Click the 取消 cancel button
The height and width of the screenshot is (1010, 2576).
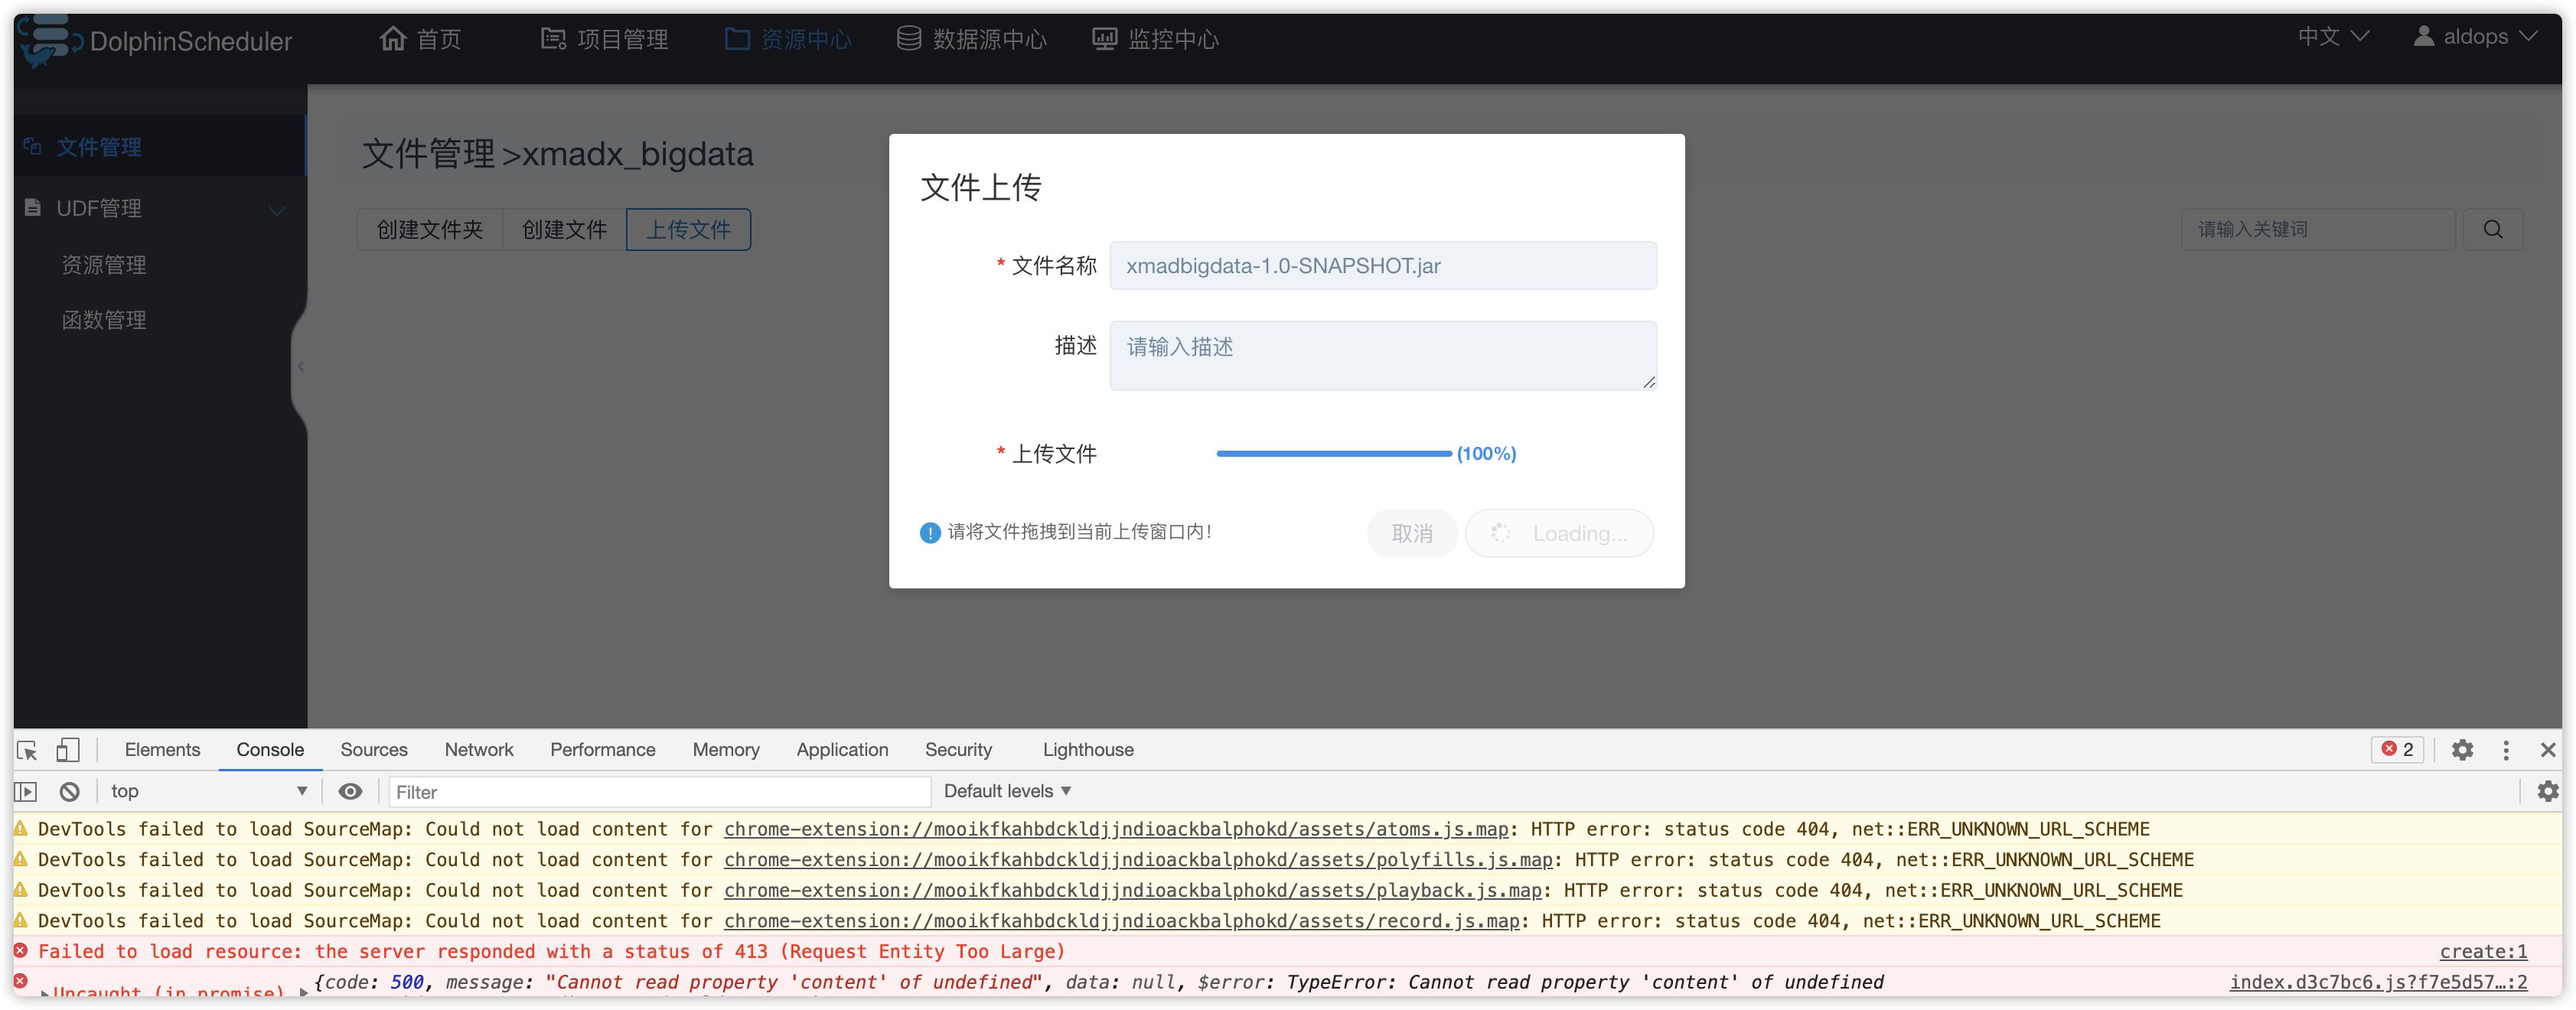[x=1411, y=533]
